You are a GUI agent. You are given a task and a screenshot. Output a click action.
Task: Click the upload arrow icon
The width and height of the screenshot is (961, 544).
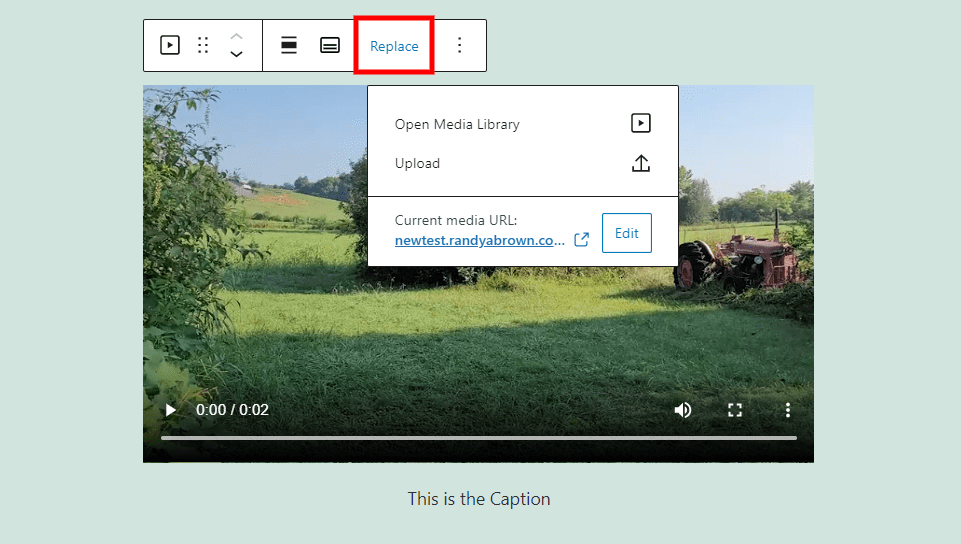tap(641, 163)
